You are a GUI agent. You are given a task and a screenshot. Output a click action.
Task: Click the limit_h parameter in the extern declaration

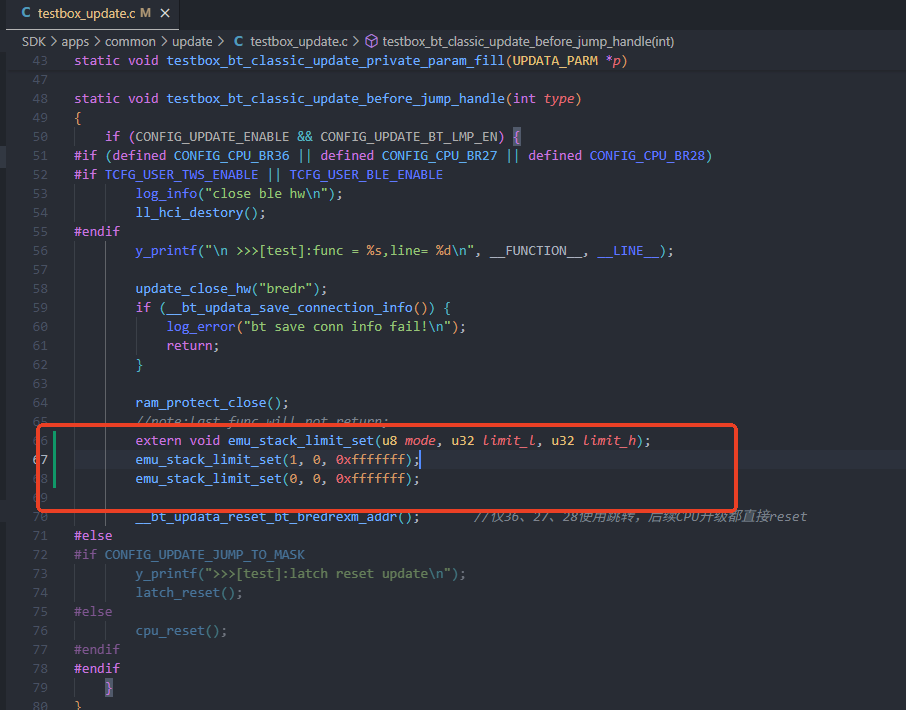(609, 441)
